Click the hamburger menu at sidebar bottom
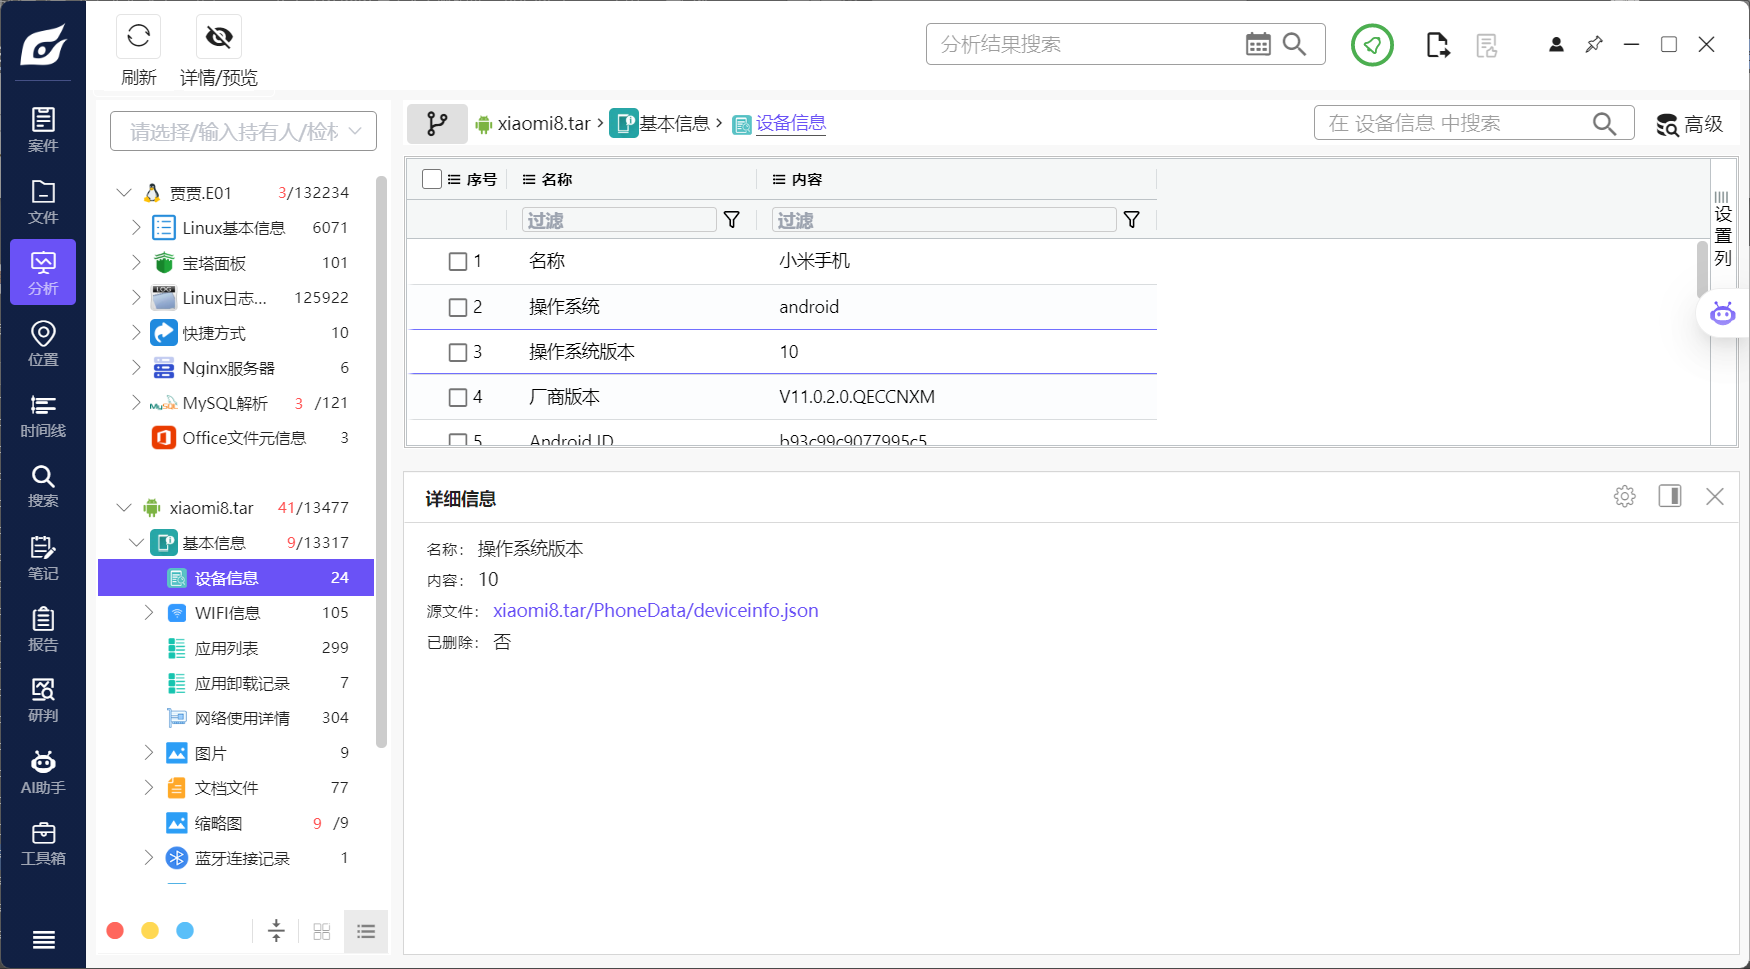This screenshot has width=1750, height=969. coord(43,940)
